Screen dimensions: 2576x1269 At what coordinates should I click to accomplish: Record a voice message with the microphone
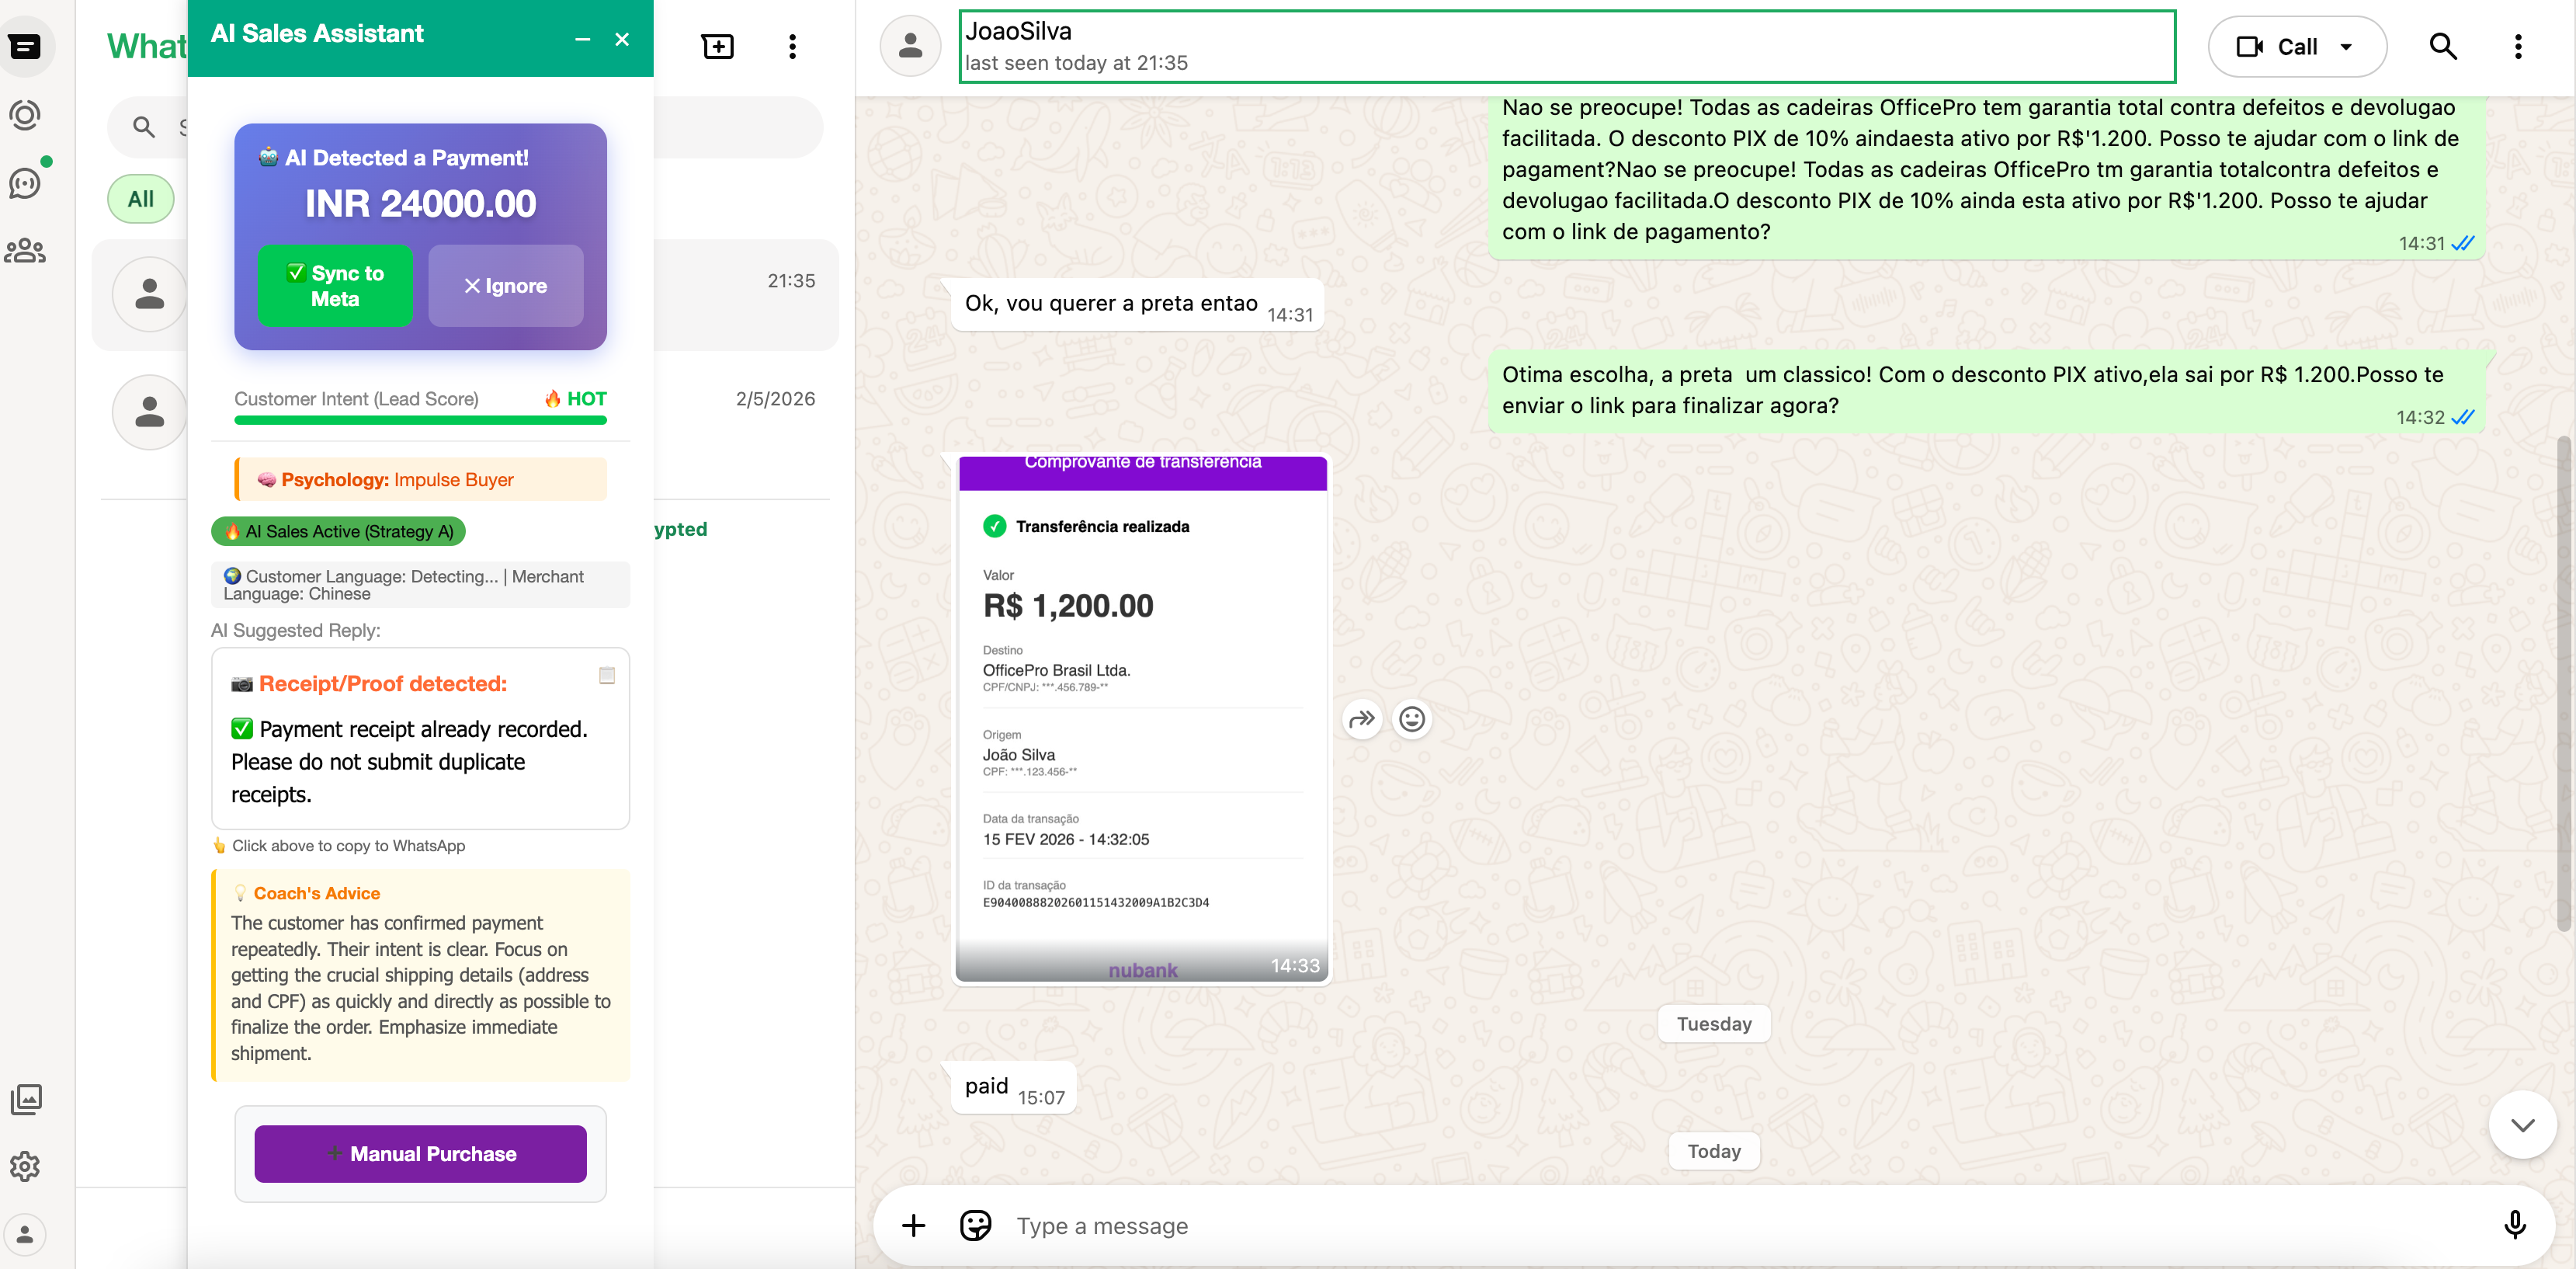(x=2515, y=1225)
